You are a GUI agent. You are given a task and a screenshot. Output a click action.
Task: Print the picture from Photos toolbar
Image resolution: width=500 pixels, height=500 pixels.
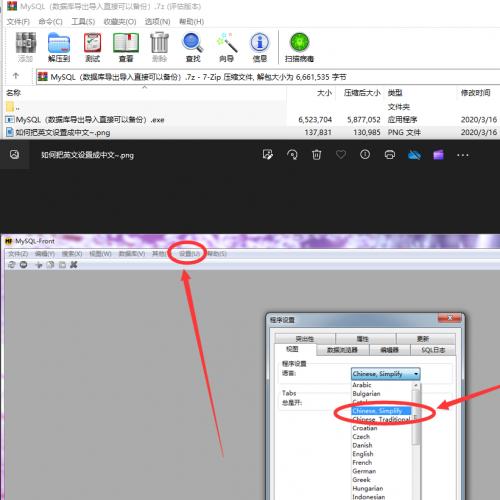390,155
